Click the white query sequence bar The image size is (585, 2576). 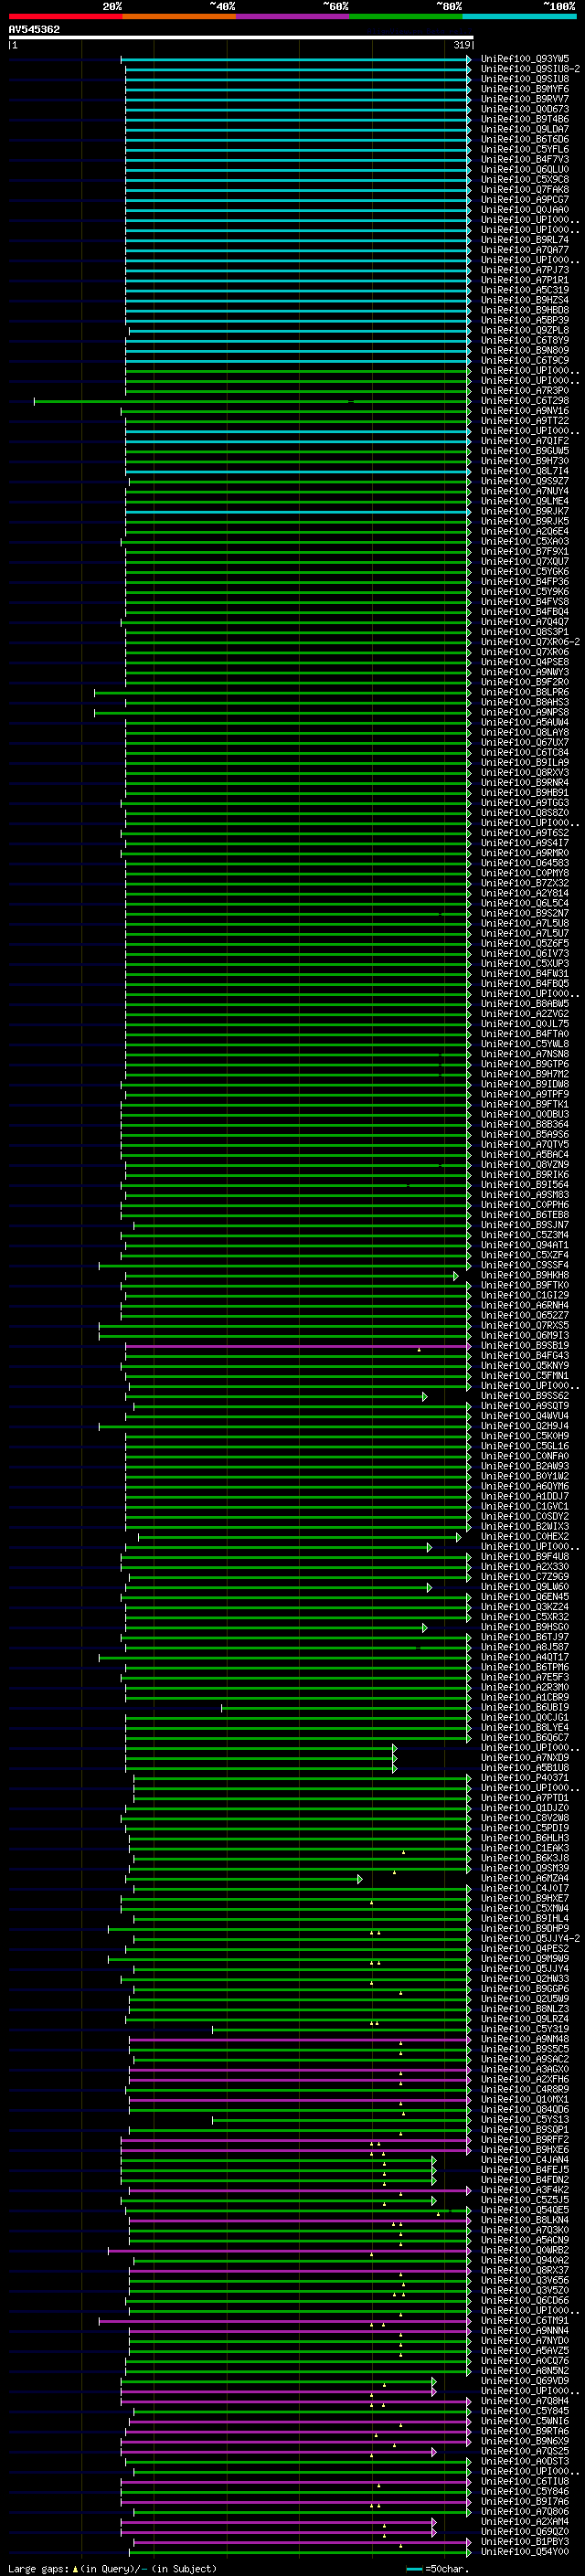click(241, 37)
